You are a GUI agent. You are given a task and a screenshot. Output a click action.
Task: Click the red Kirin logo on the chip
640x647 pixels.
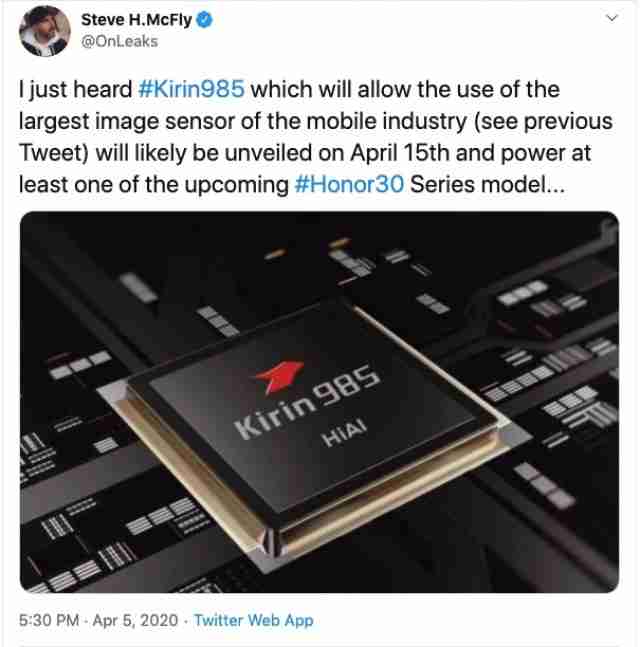pos(279,375)
